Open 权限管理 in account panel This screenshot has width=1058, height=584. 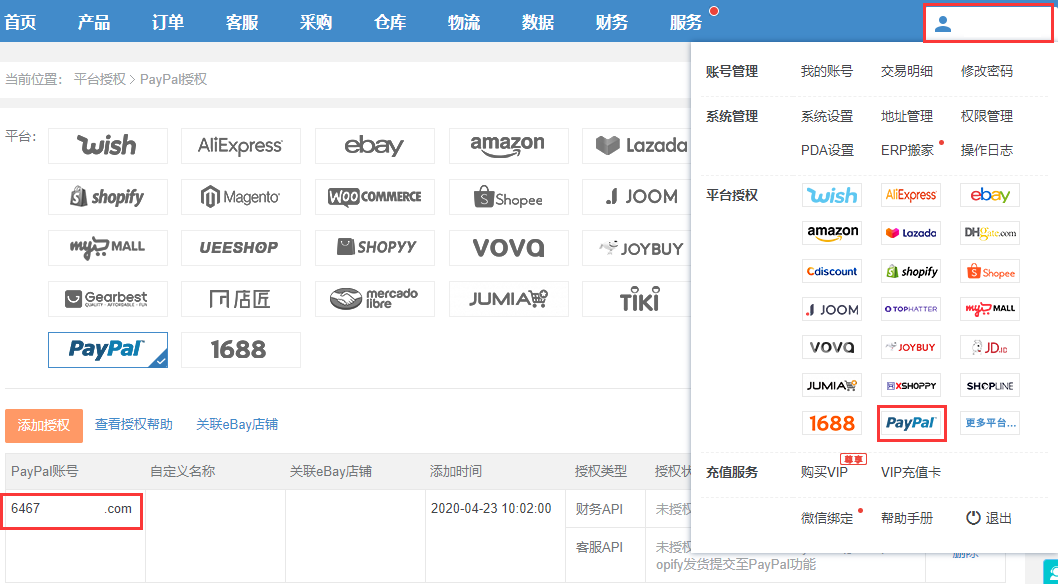(986, 117)
